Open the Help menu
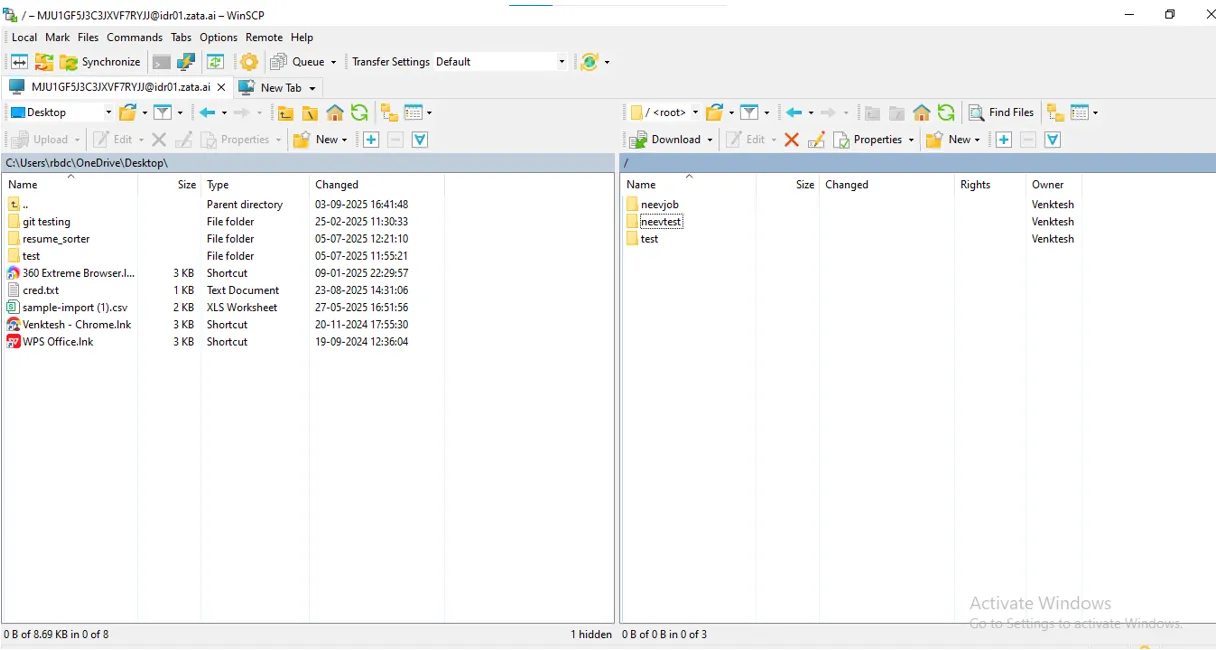The width and height of the screenshot is (1216, 650). point(302,37)
